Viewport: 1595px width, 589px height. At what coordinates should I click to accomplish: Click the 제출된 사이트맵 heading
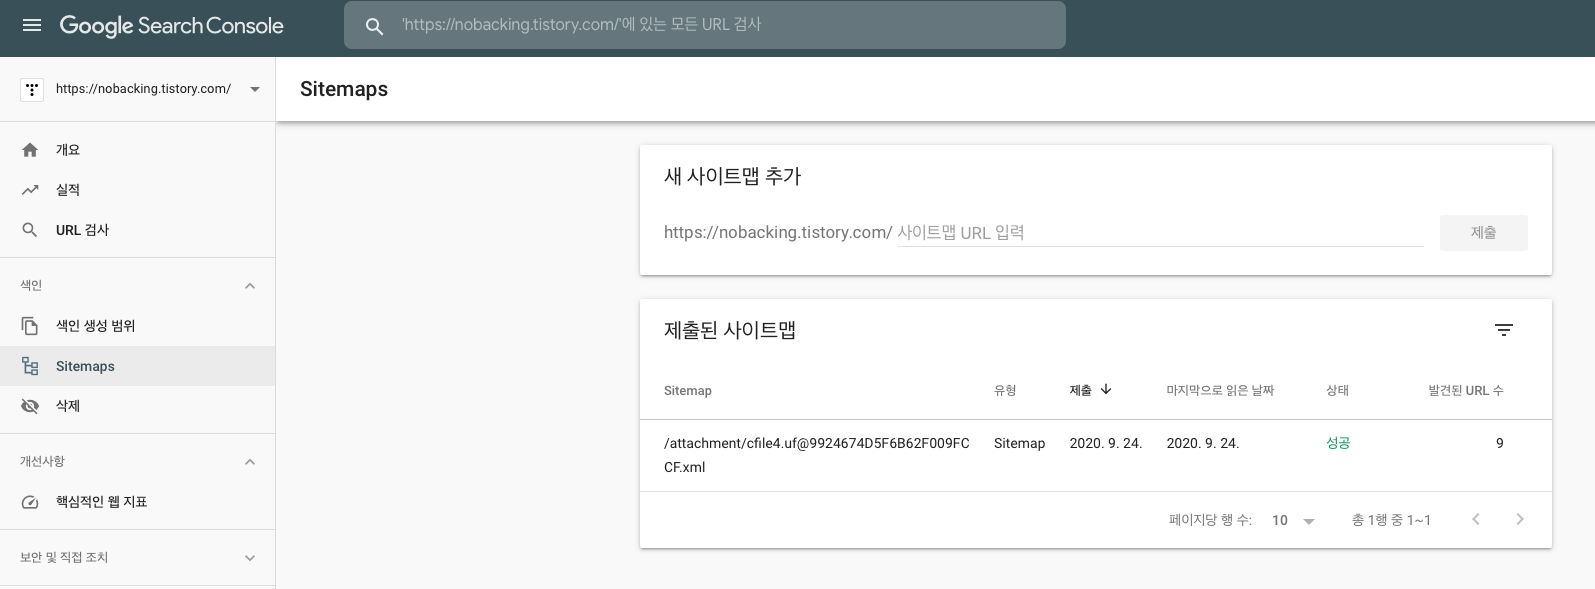pos(730,331)
